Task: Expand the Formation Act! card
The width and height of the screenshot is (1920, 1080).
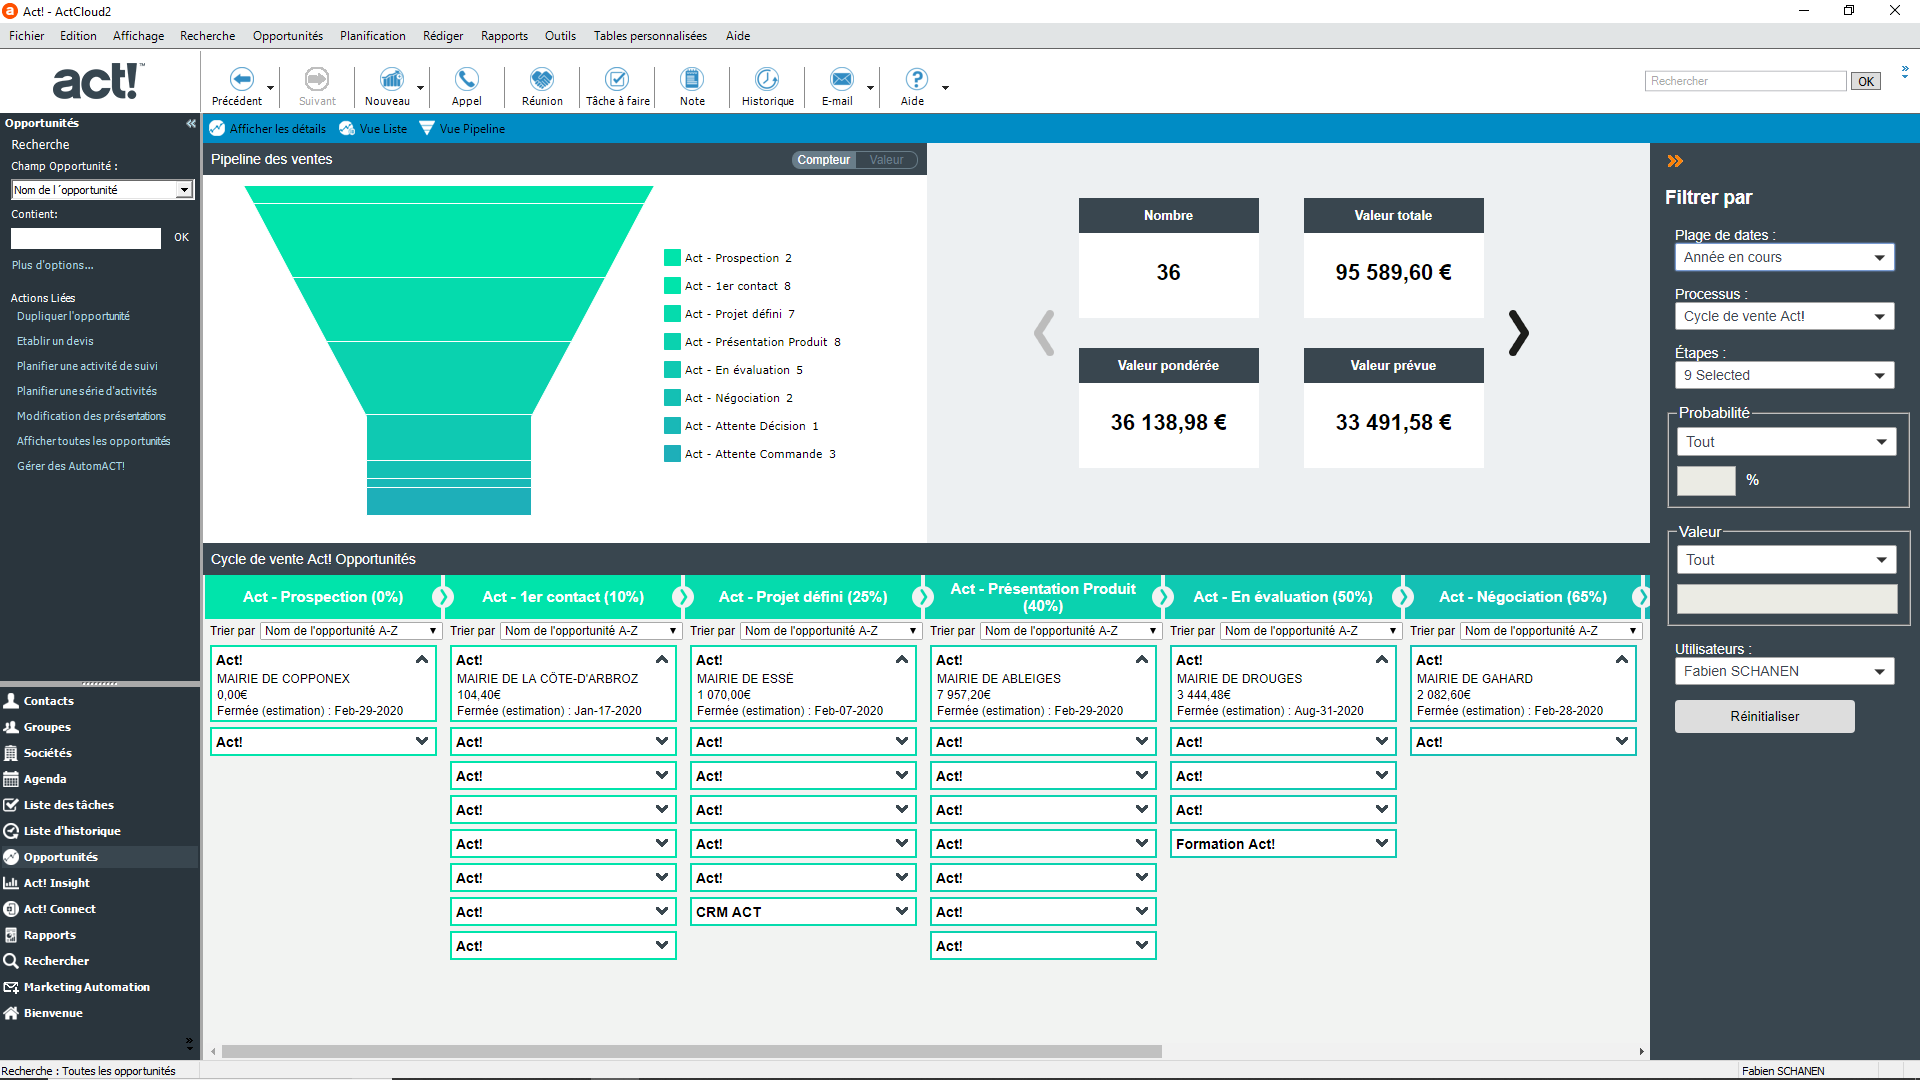Action: (x=1382, y=844)
